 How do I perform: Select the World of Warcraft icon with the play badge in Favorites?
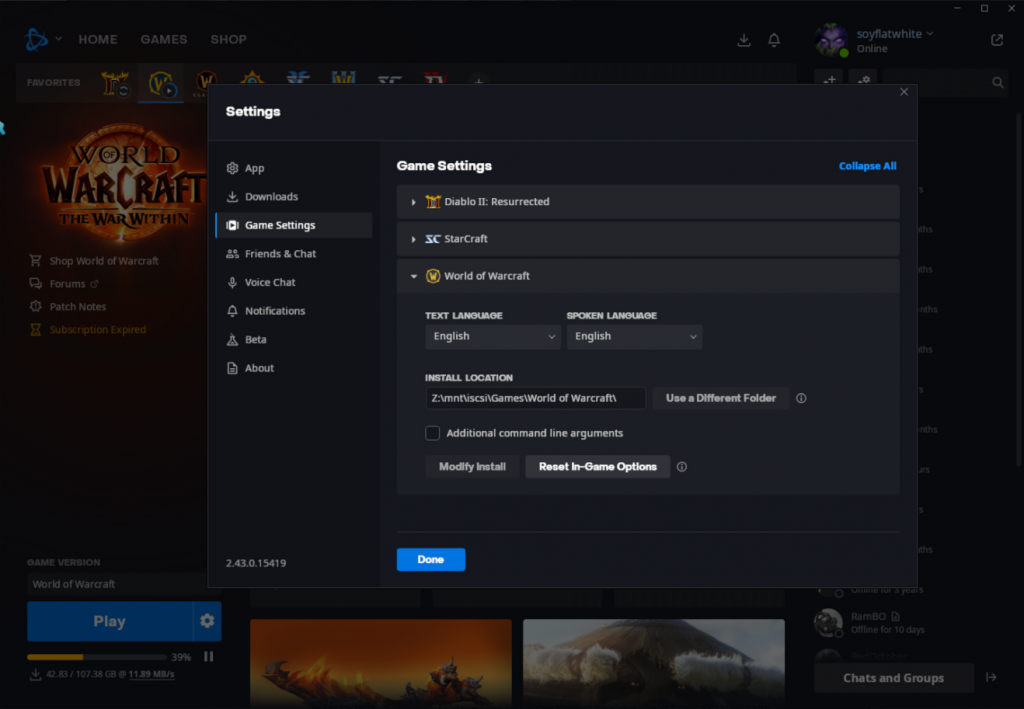(161, 84)
